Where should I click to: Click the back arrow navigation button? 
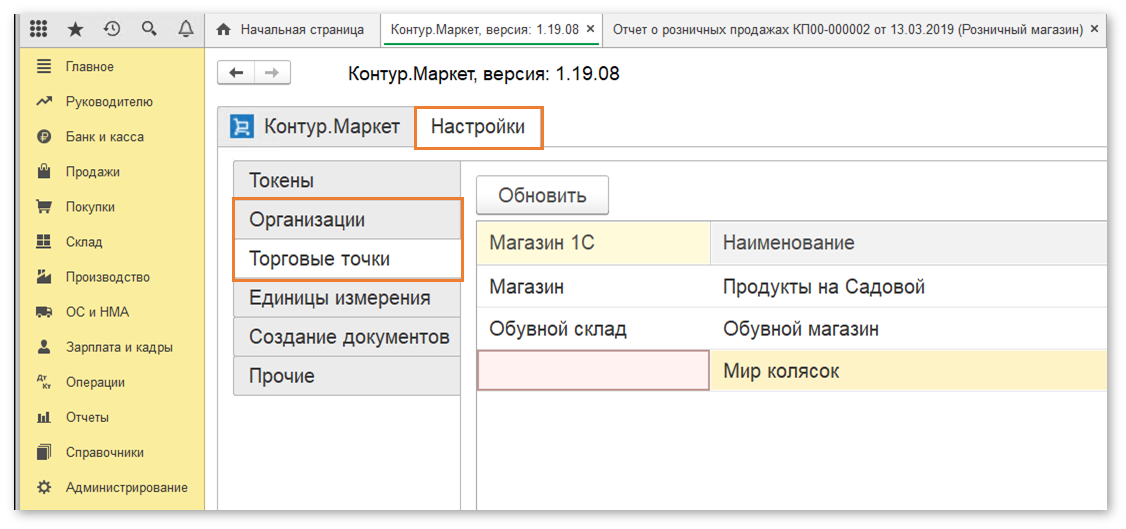[x=236, y=73]
